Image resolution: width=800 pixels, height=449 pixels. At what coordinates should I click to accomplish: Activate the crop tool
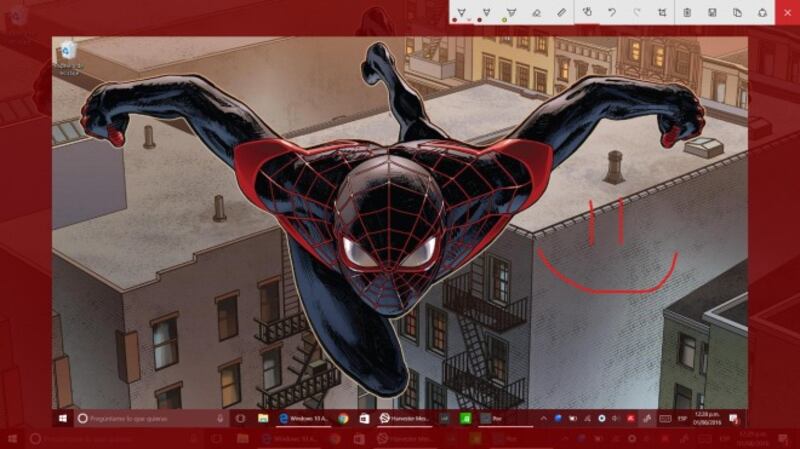(662, 12)
